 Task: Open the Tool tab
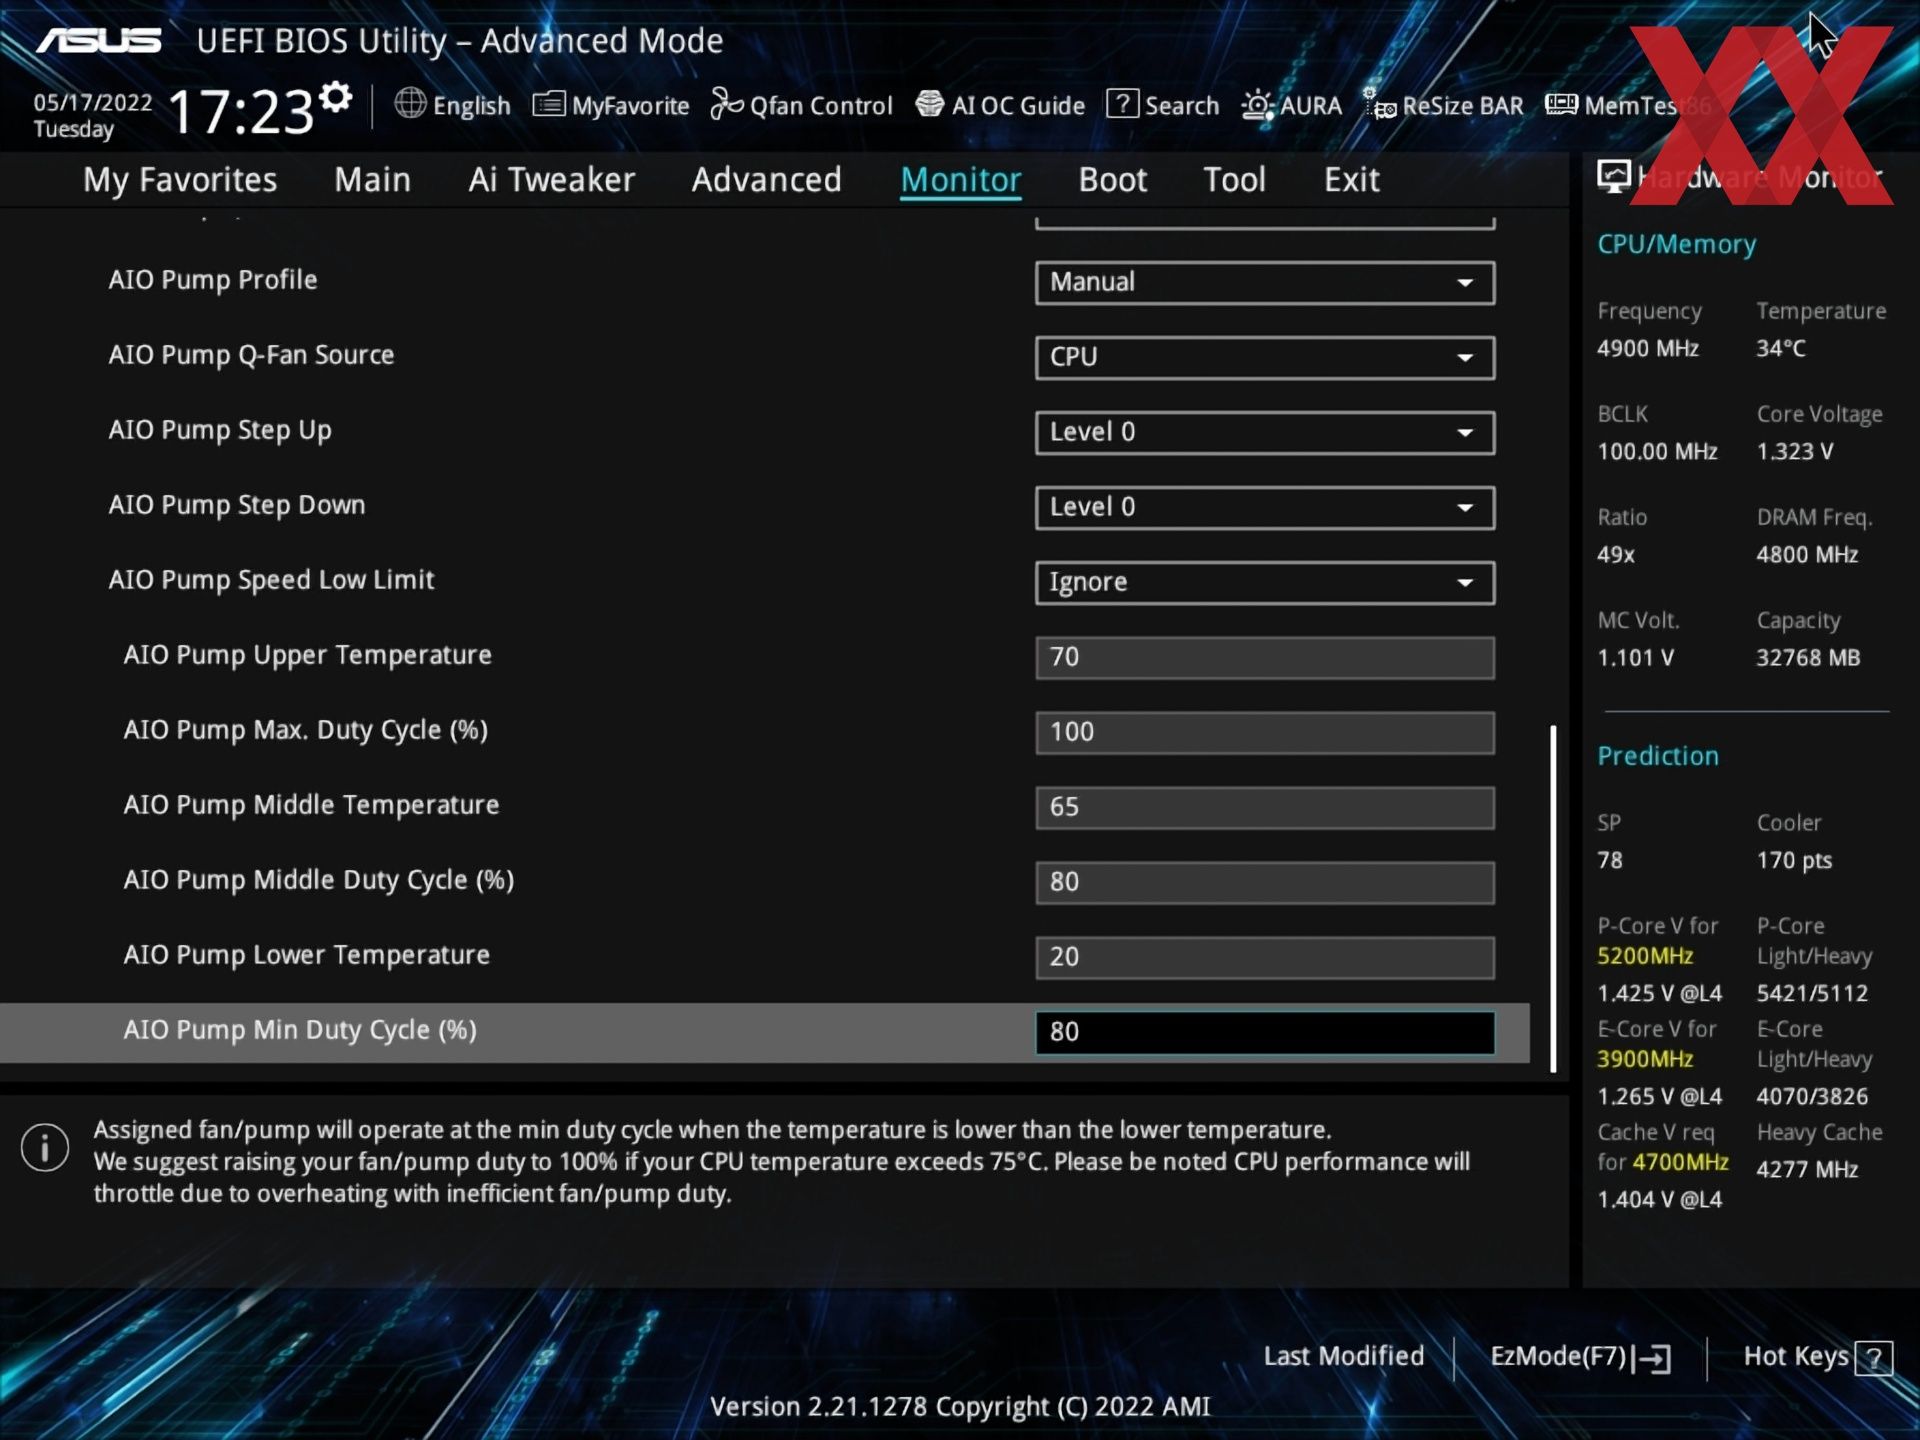(1235, 180)
